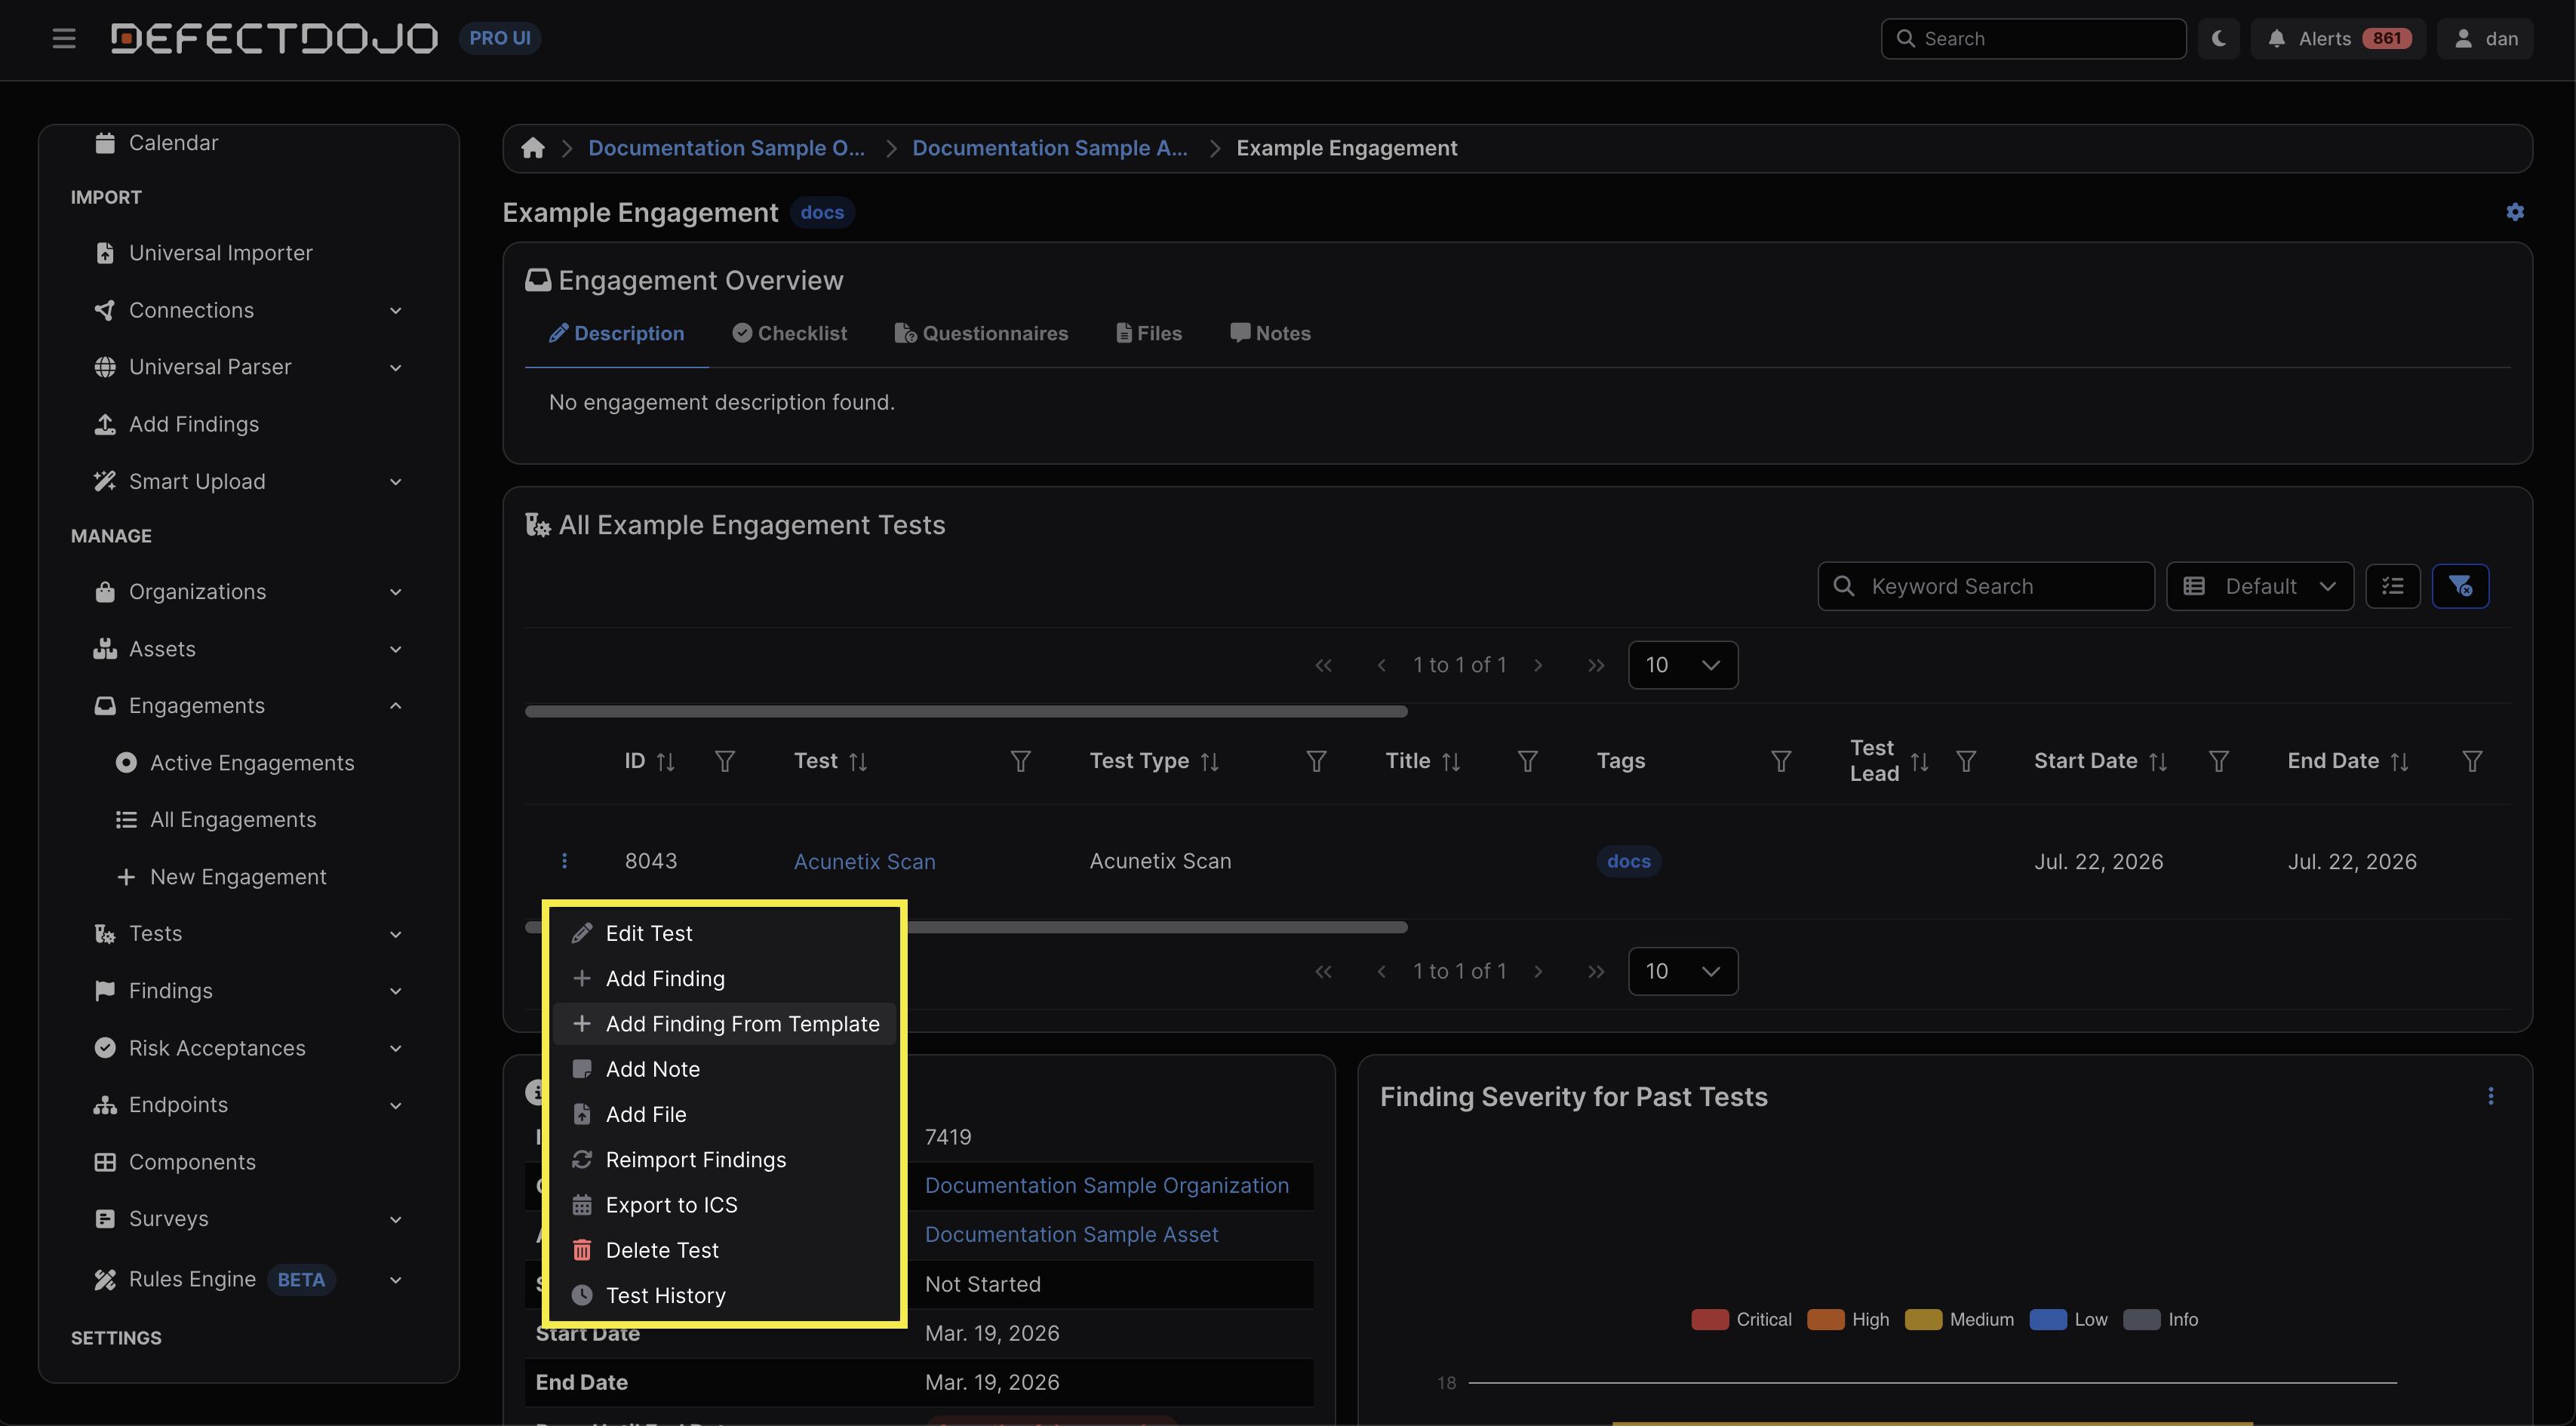Toggle Low legend swatch in chart
This screenshot has height=1426, width=2576.
pos(2047,1320)
